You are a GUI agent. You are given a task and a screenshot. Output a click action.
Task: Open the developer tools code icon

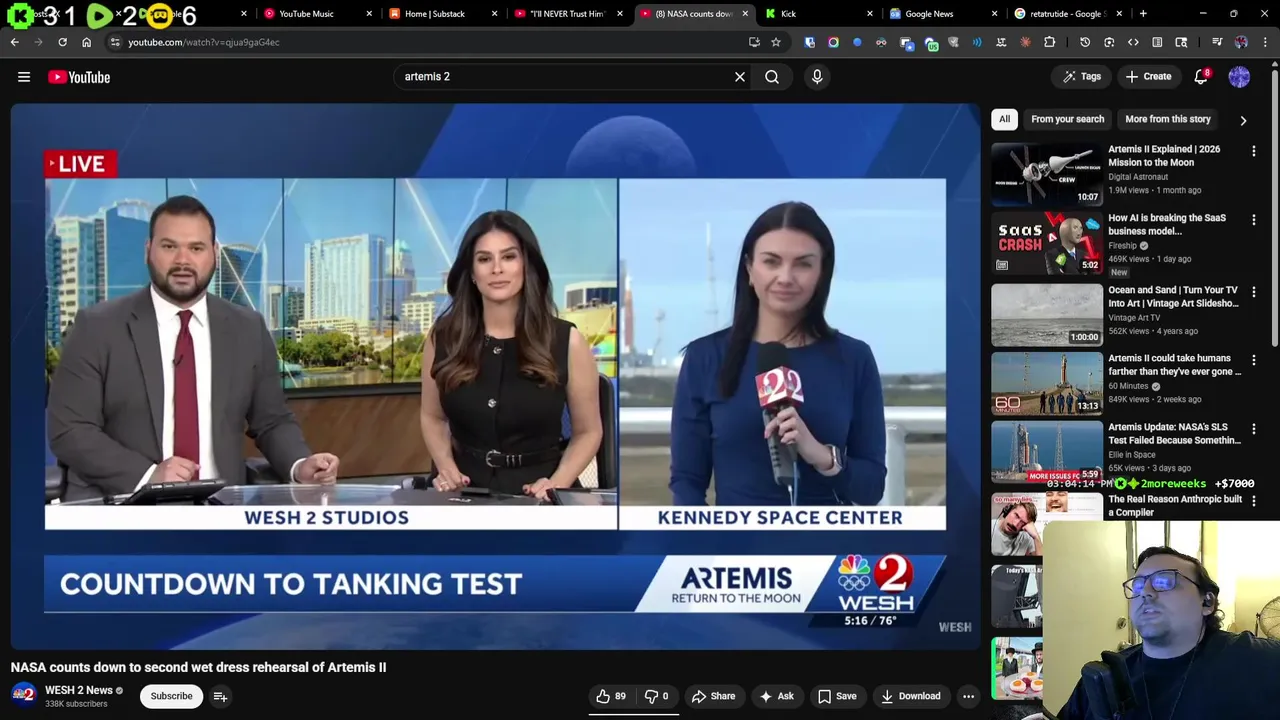click(1133, 42)
